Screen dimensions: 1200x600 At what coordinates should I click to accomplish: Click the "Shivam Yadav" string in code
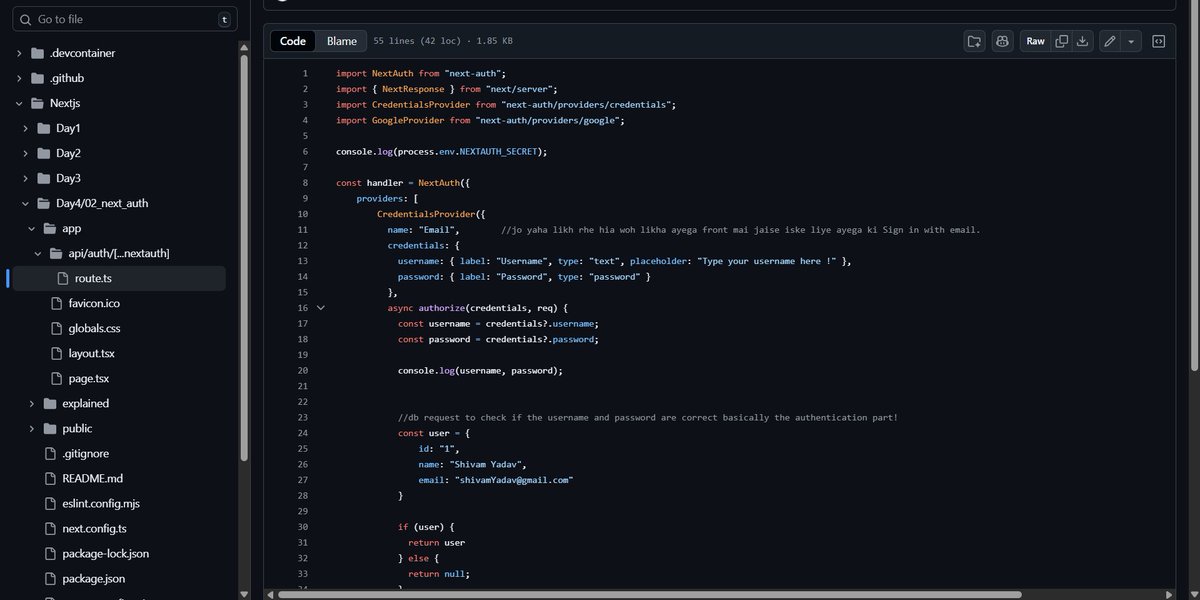(x=485, y=464)
